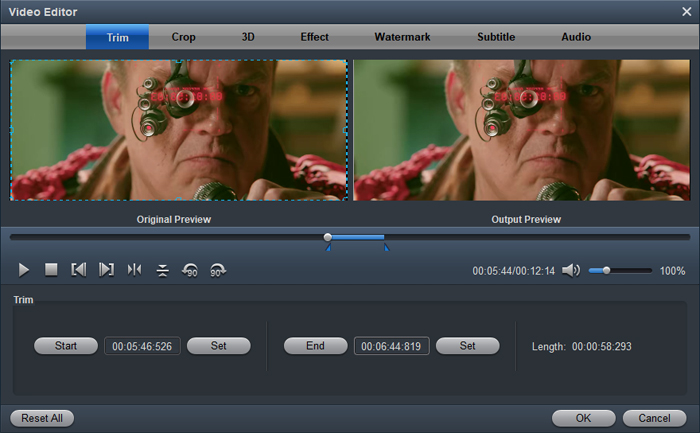The image size is (700, 433).
Task: Click the trim end marker on timeline
Action: (x=387, y=247)
